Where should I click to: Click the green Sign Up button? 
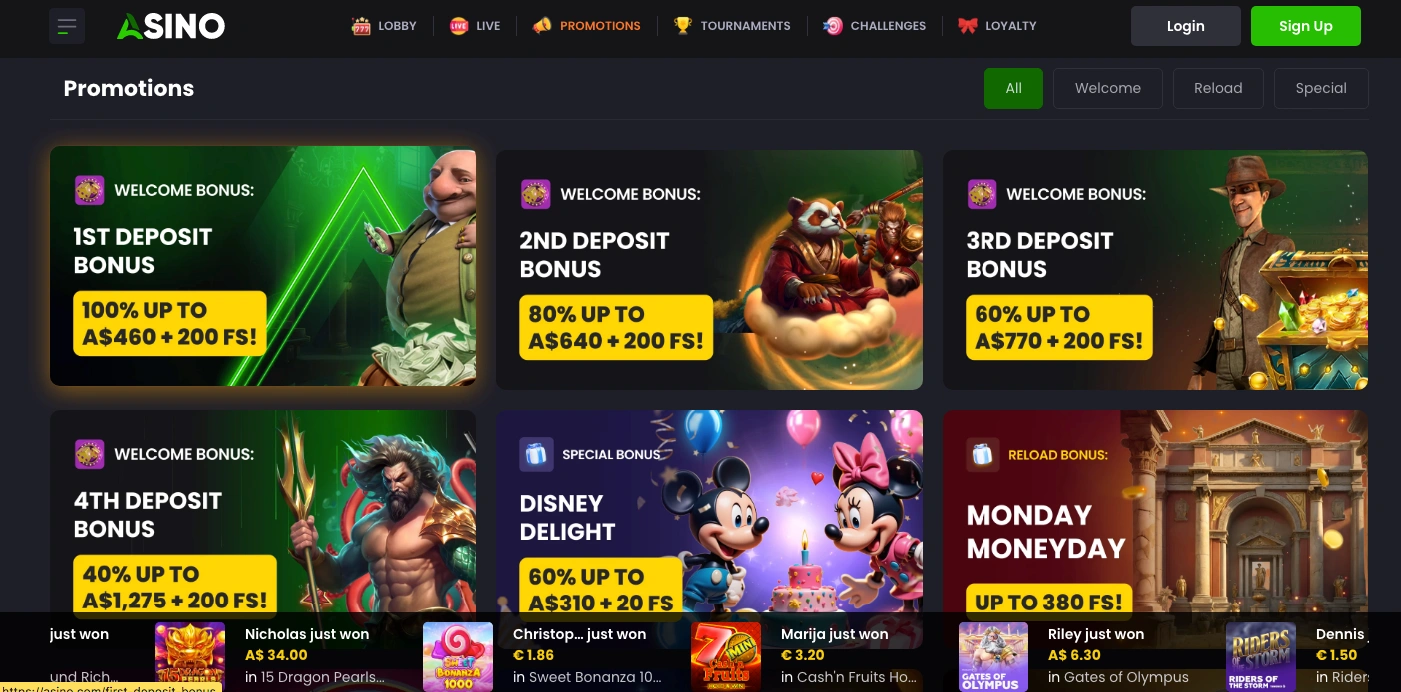pos(1306,26)
